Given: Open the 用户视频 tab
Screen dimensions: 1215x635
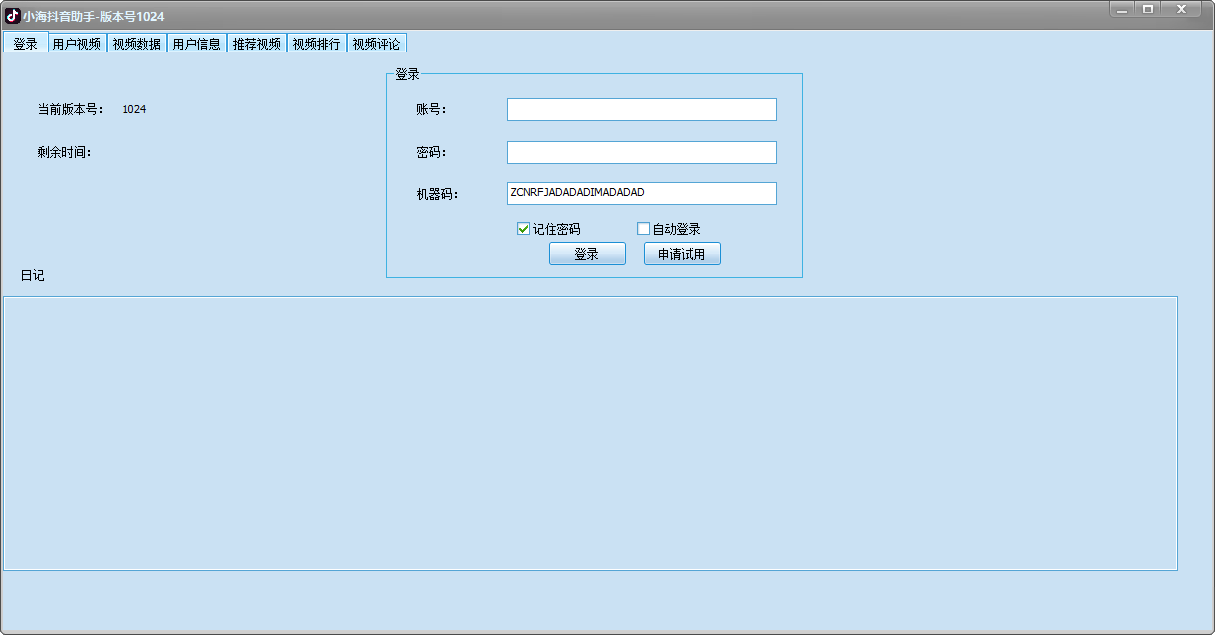Looking at the screenshot, I should 77,44.
